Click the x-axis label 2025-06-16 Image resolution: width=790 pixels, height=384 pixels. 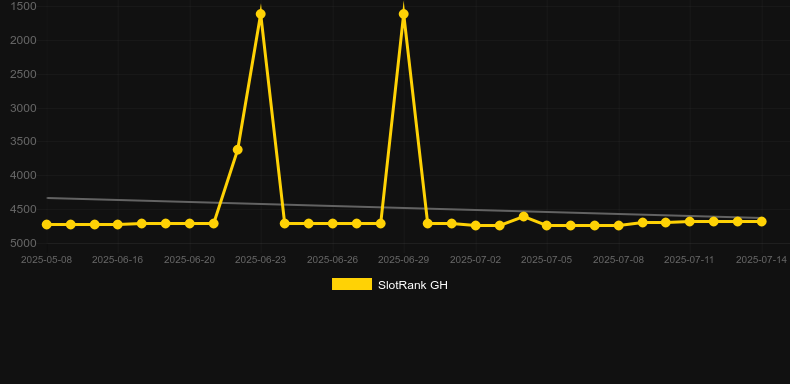pyautogui.click(x=117, y=260)
